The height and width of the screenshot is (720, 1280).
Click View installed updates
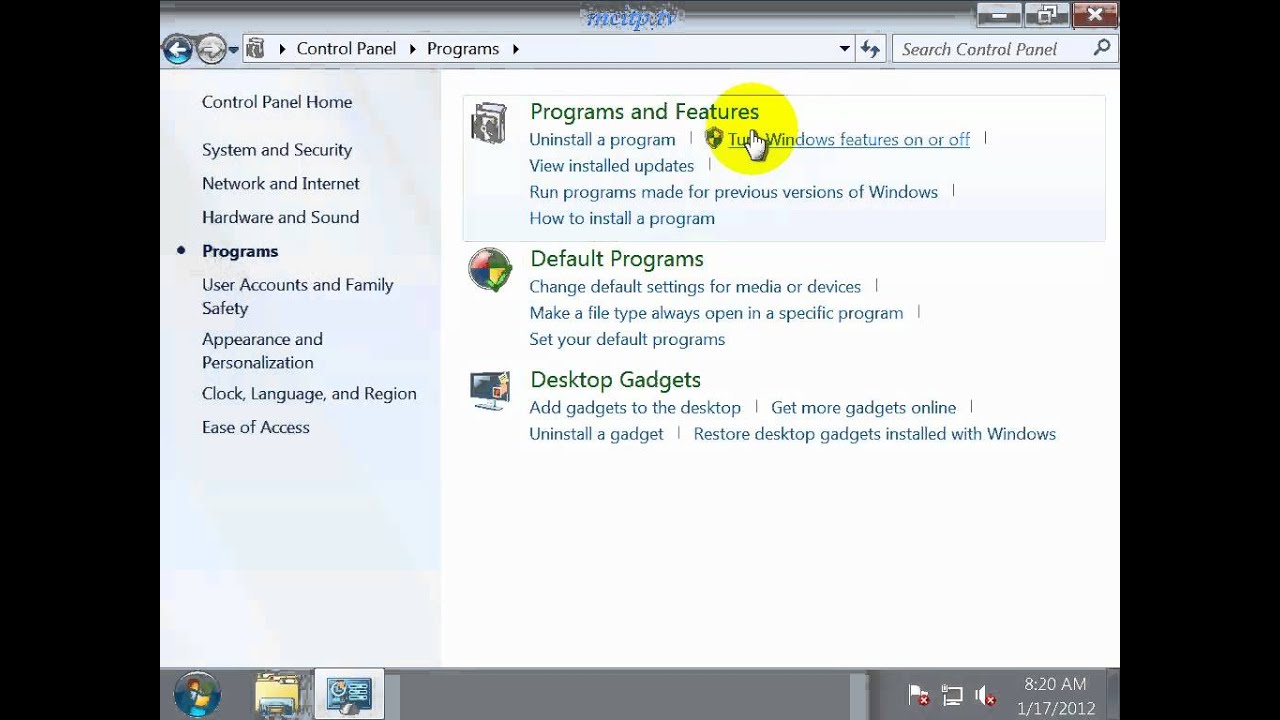pyautogui.click(x=612, y=166)
